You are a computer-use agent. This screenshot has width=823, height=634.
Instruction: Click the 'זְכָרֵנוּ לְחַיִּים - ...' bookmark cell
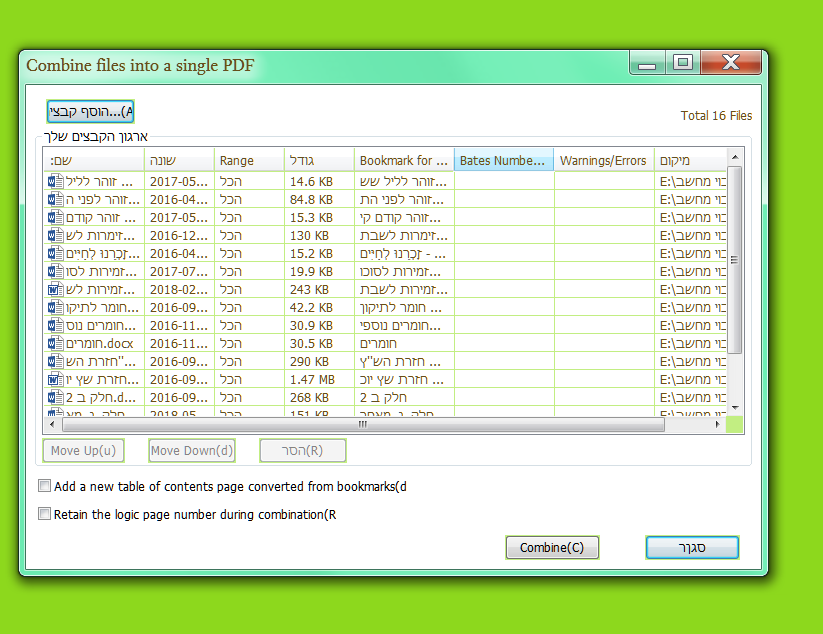(404, 253)
